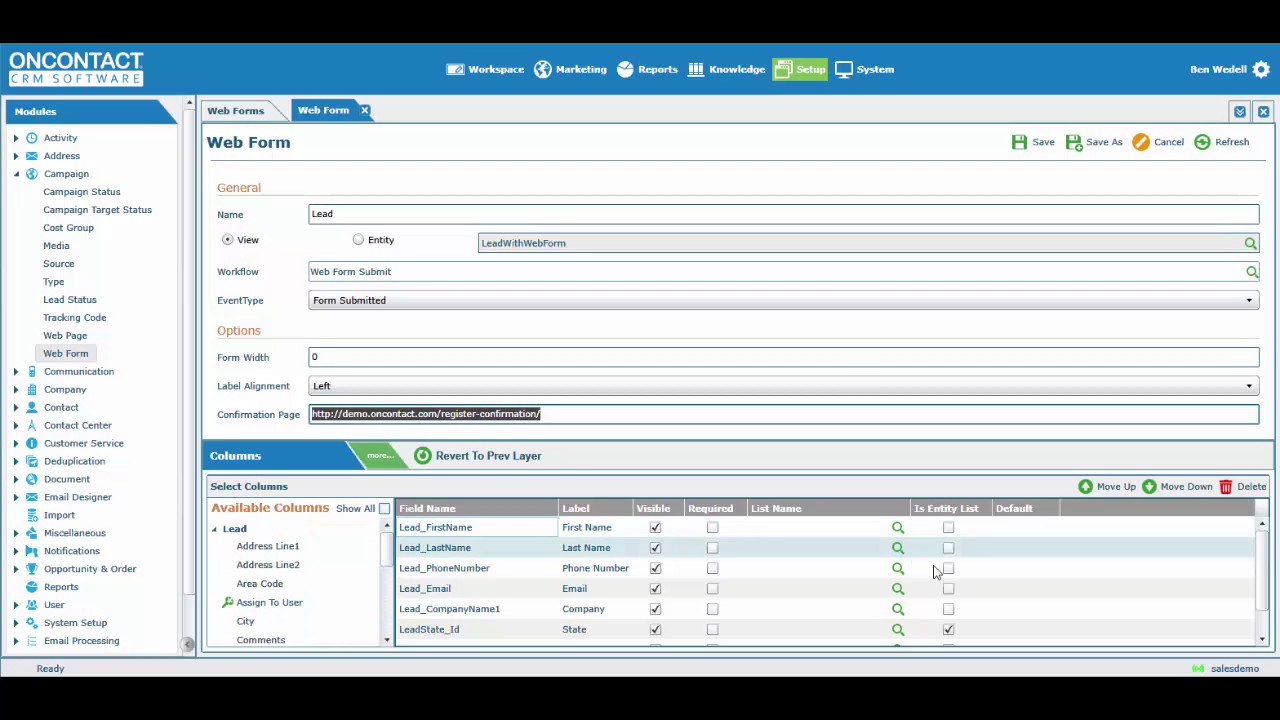Switch to the Web Forms tab
The height and width of the screenshot is (720, 1280).
tap(236, 111)
